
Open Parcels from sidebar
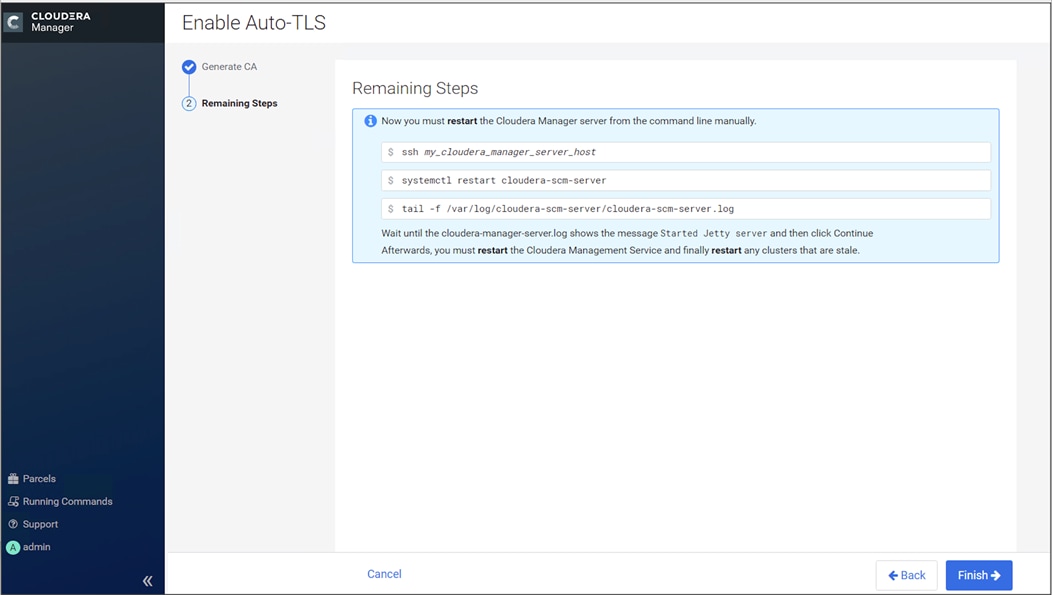39,479
